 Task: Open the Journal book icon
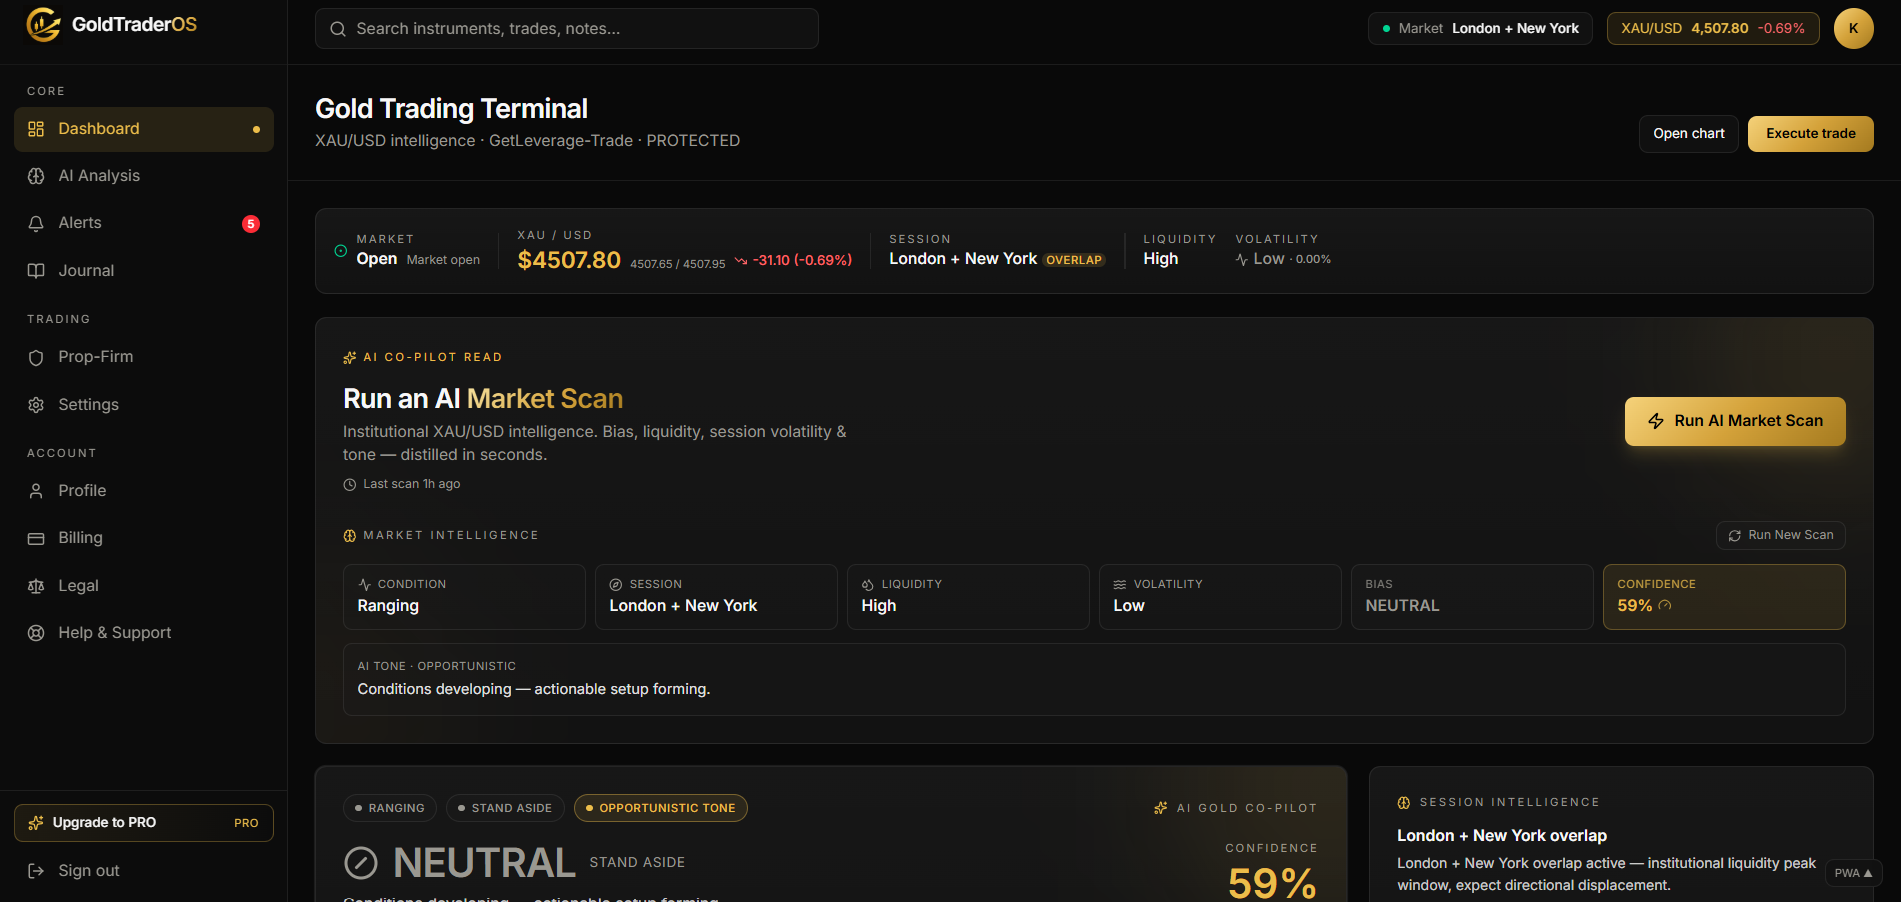pos(36,271)
